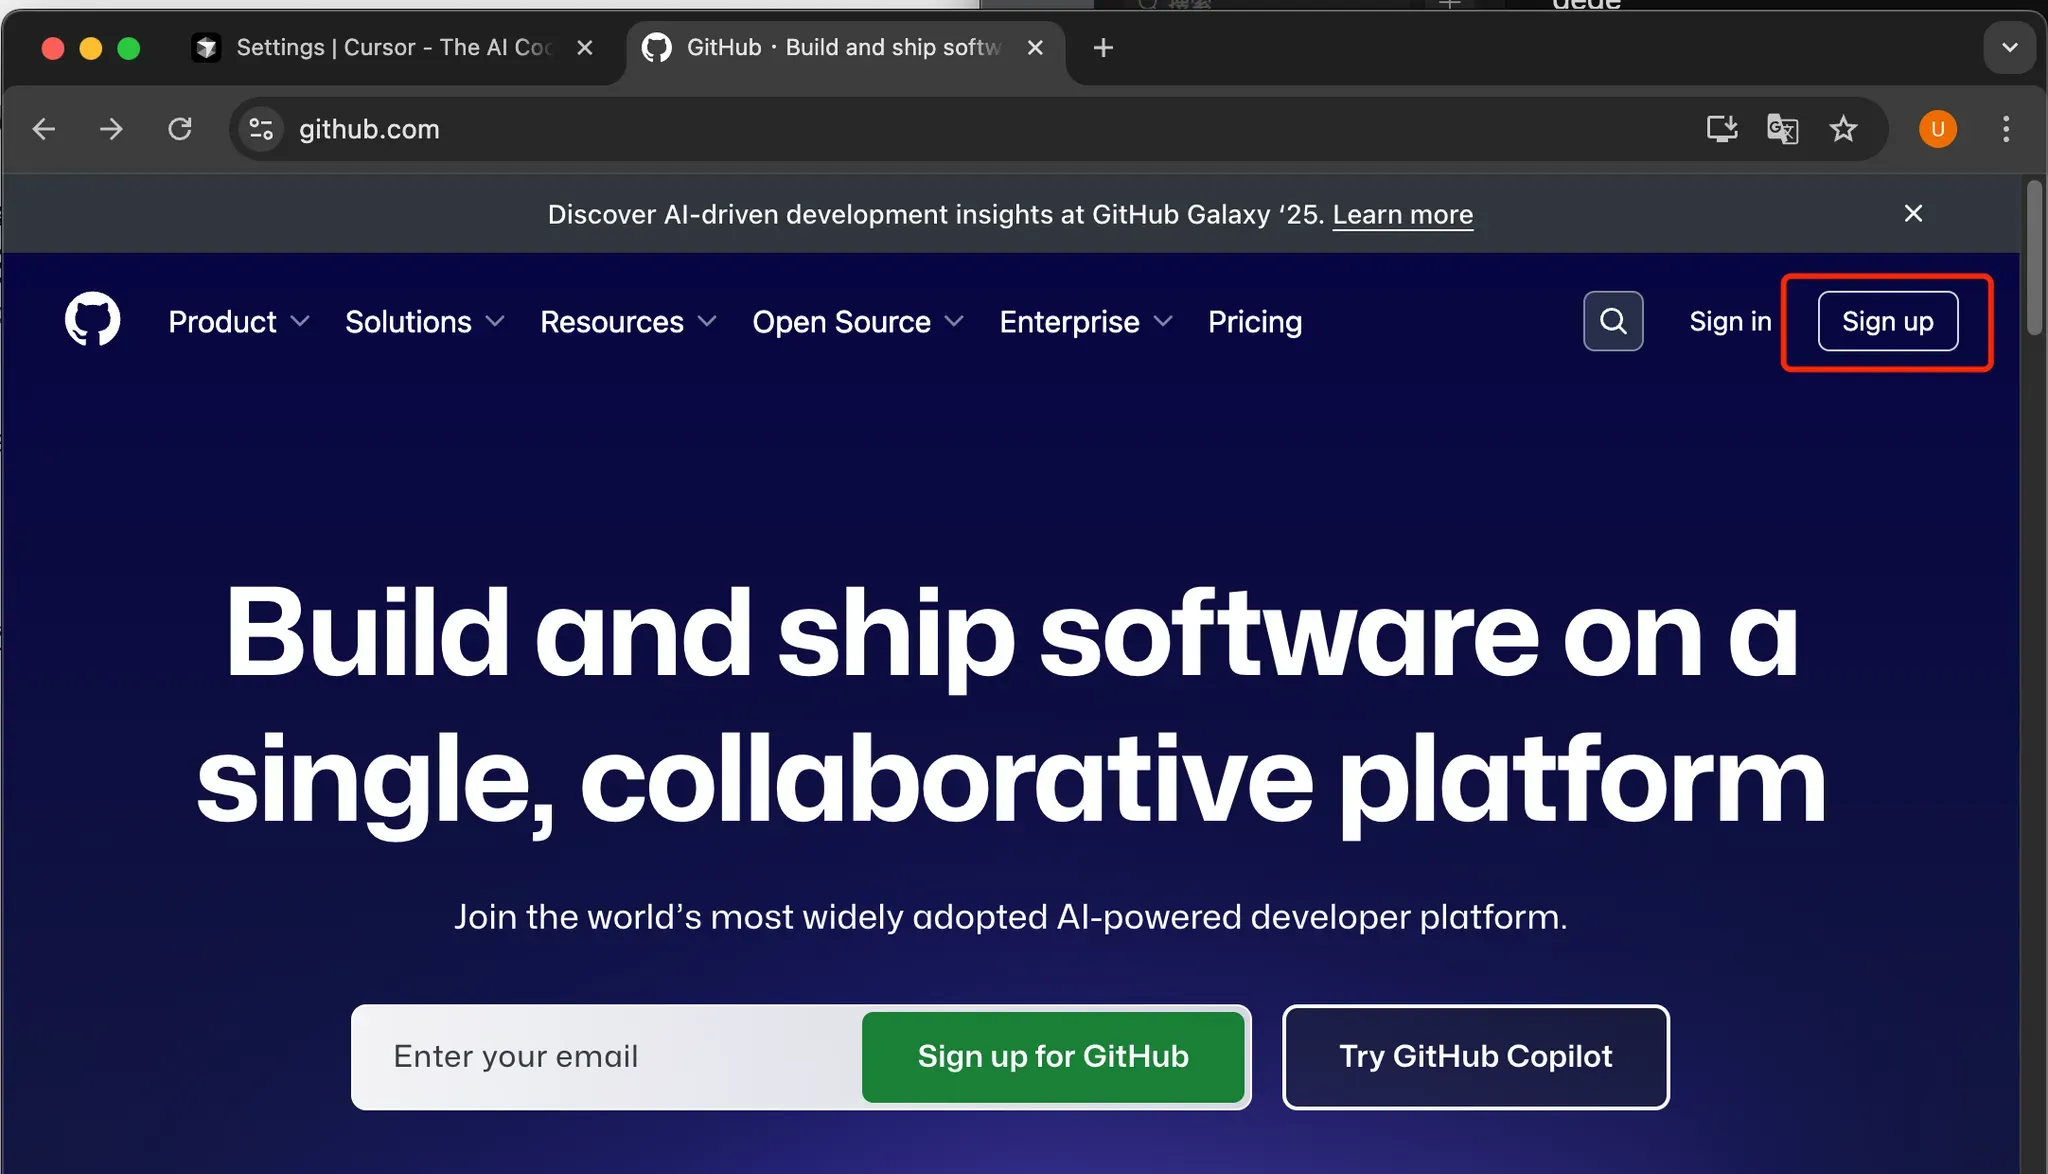Screen dimensions: 2048x1174
Task: Select the GitHub Build and ship software tab
Action: 844,47
